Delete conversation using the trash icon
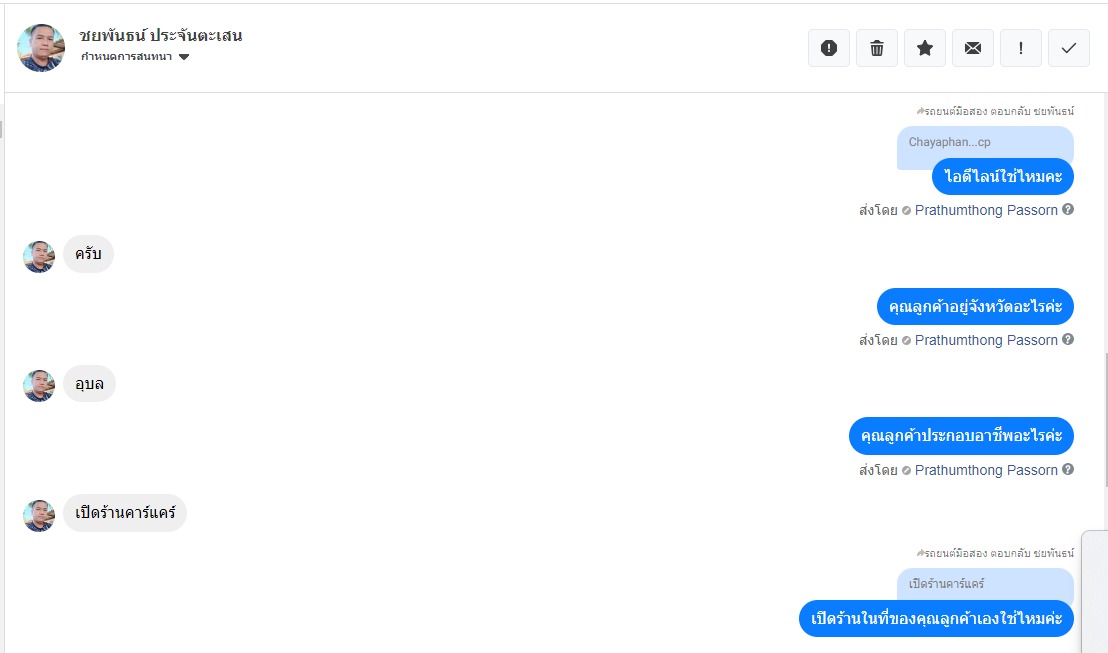Viewport: 1108px width, 653px height. pyautogui.click(x=877, y=48)
